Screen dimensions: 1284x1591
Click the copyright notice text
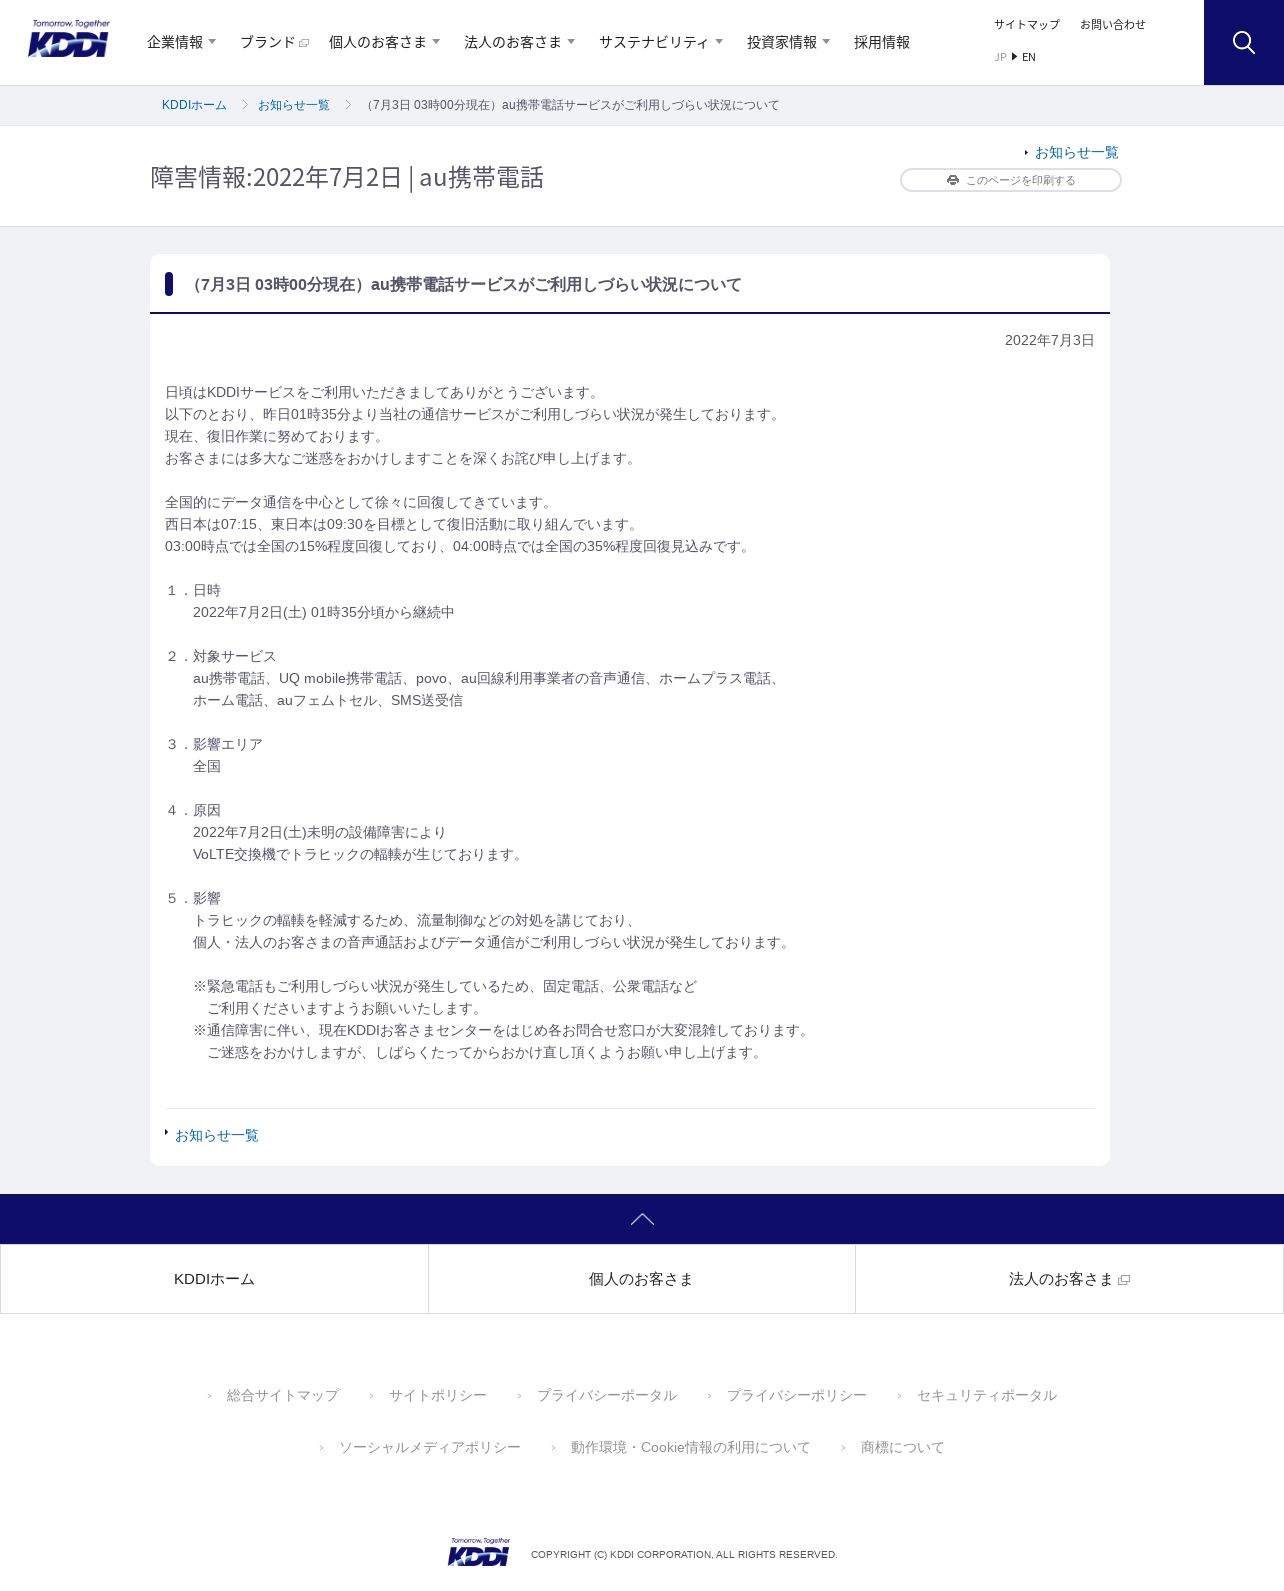click(684, 1554)
